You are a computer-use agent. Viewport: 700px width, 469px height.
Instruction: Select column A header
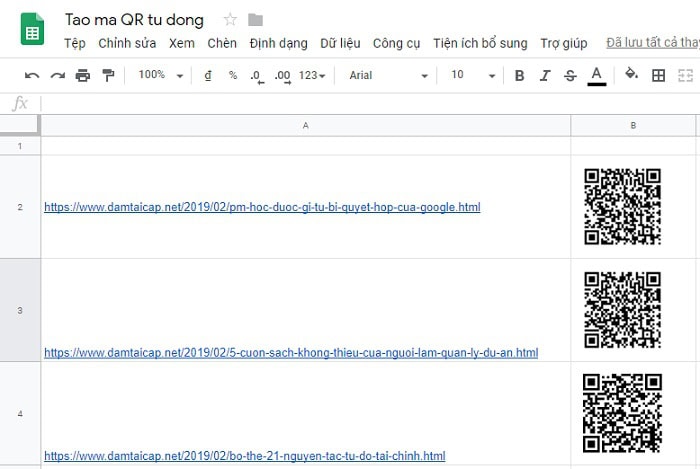click(x=306, y=125)
